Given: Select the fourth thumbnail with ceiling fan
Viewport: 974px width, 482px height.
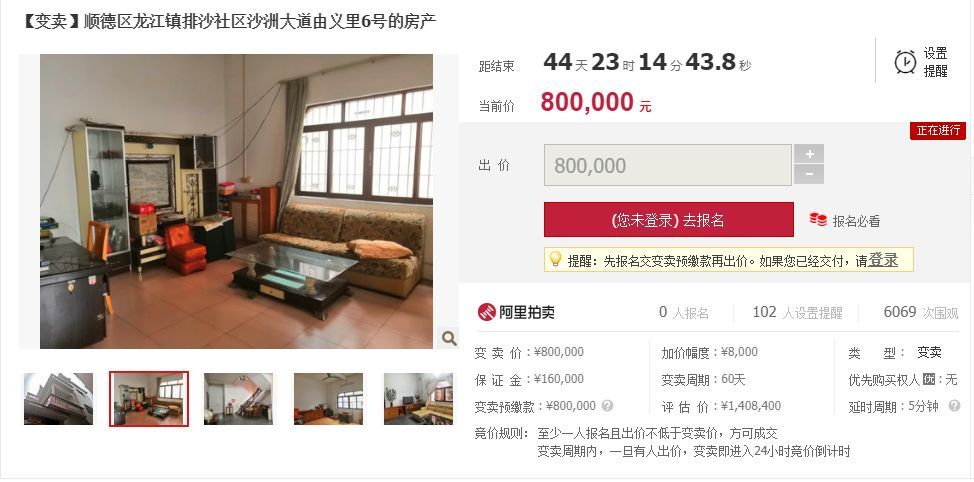Looking at the screenshot, I should click(x=329, y=399).
